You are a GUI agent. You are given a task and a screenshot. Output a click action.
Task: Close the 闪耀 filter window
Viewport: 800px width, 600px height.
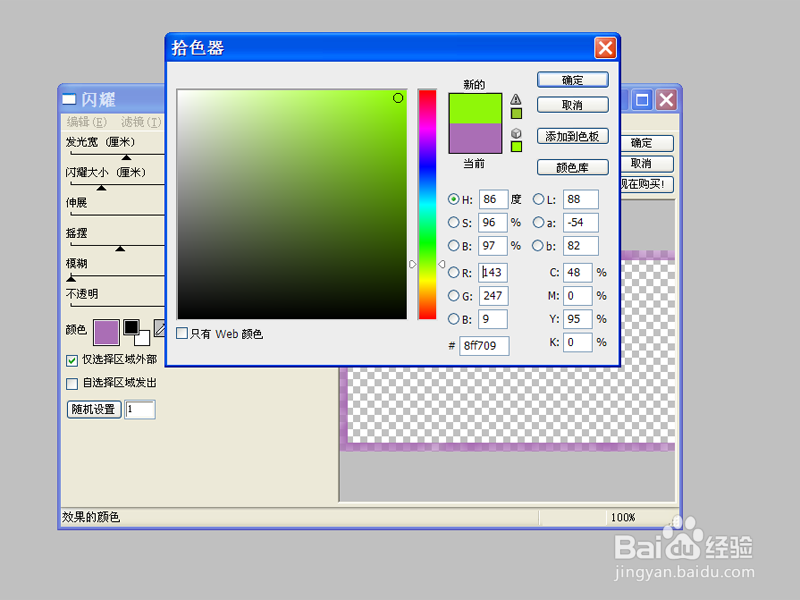[x=666, y=99]
